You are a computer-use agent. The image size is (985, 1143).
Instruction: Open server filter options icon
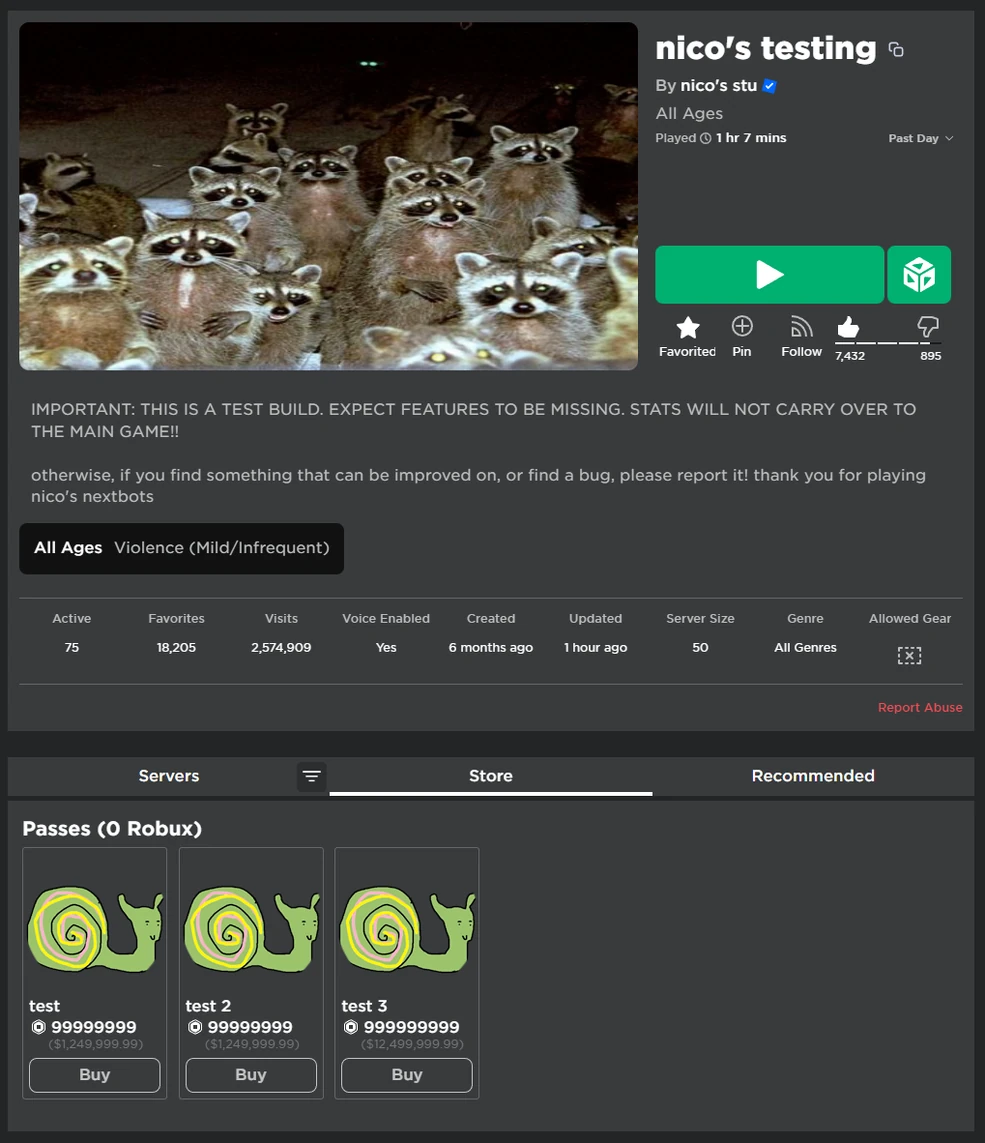pos(311,776)
